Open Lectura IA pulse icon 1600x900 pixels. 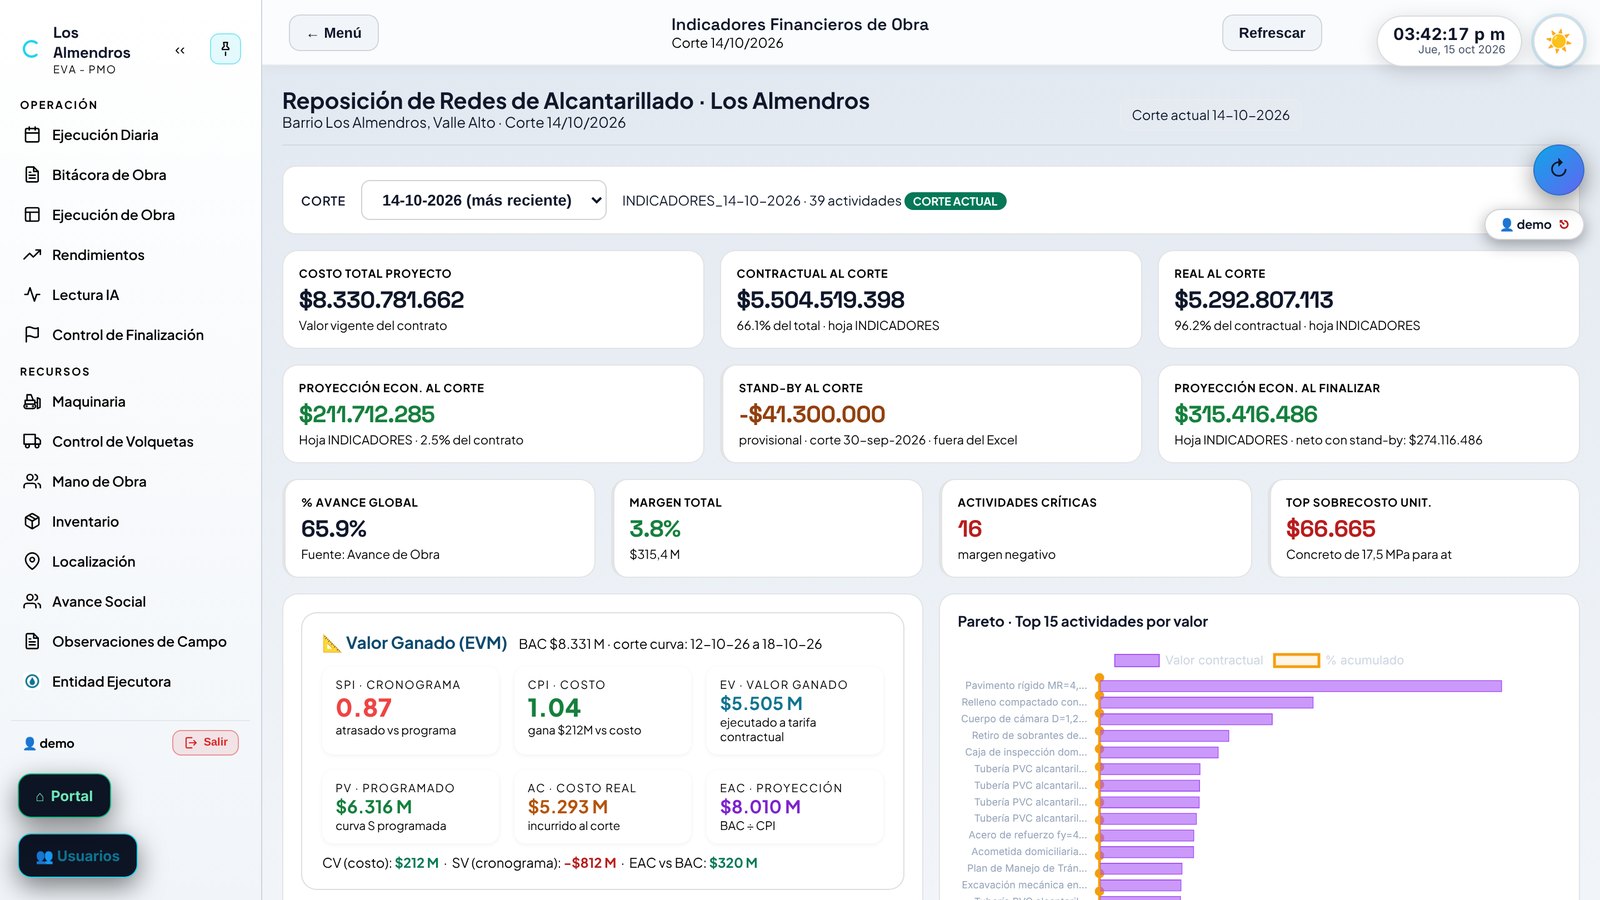(x=32, y=295)
